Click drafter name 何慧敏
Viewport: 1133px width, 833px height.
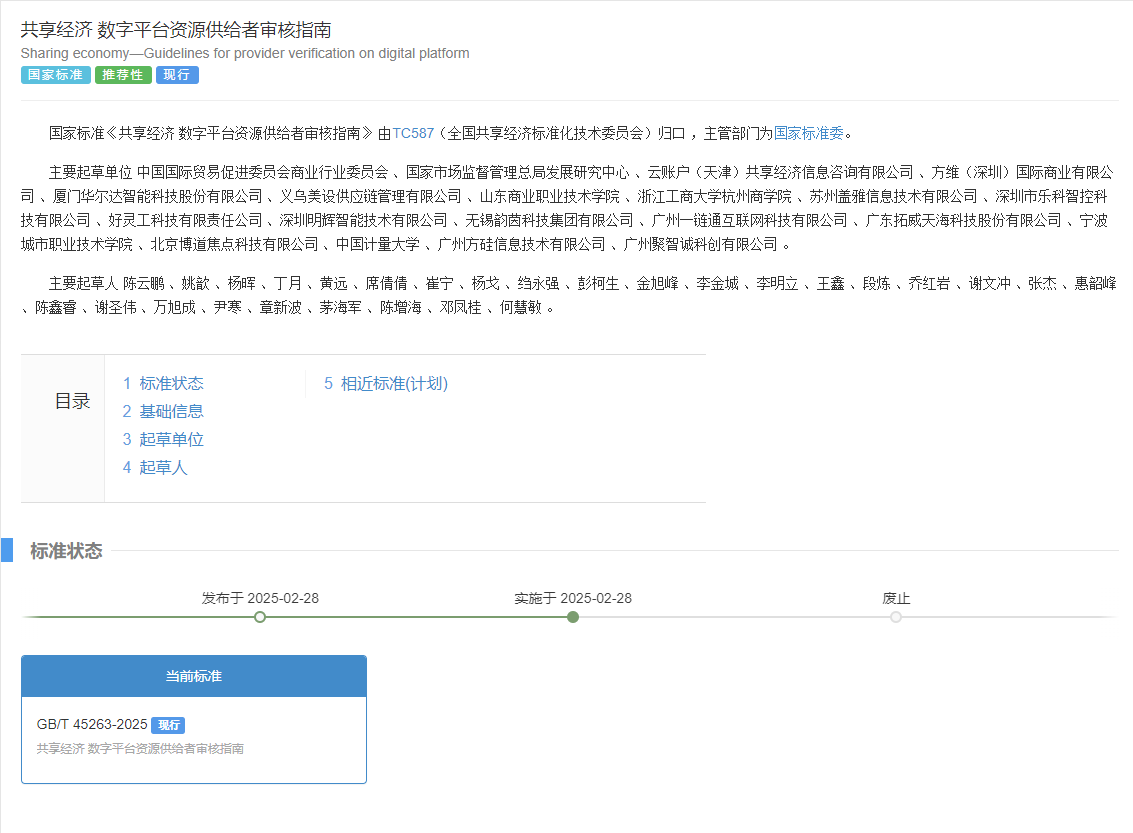[x=521, y=308]
